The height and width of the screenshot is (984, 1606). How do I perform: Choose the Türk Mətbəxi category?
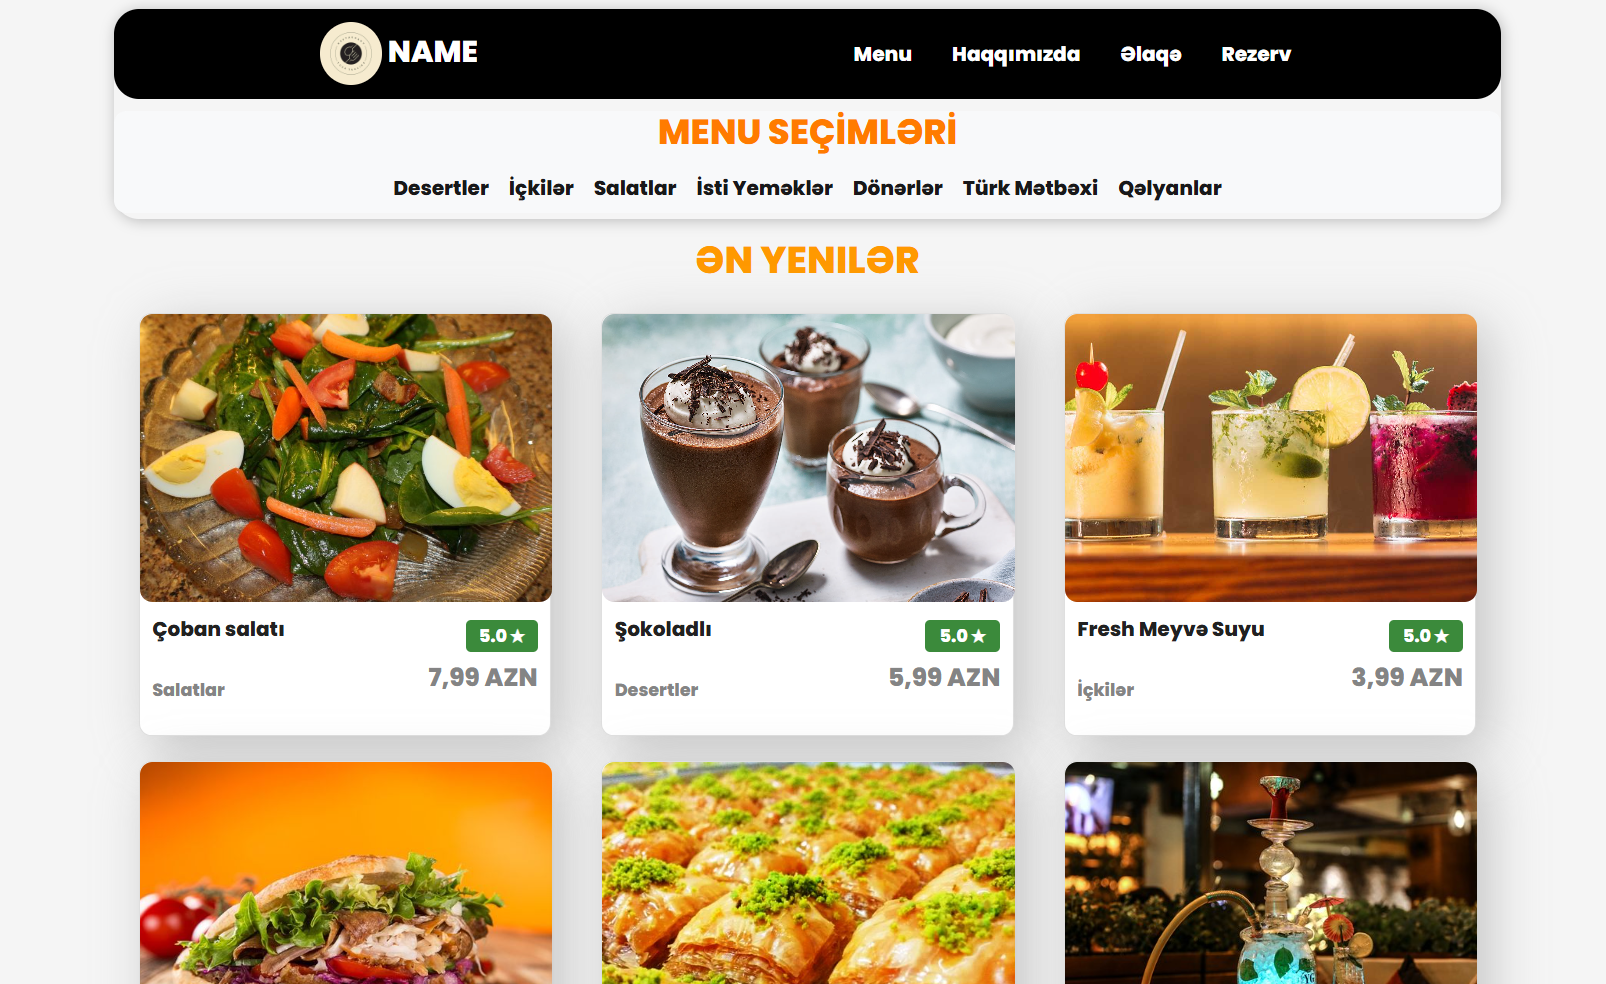pyautogui.click(x=1030, y=188)
